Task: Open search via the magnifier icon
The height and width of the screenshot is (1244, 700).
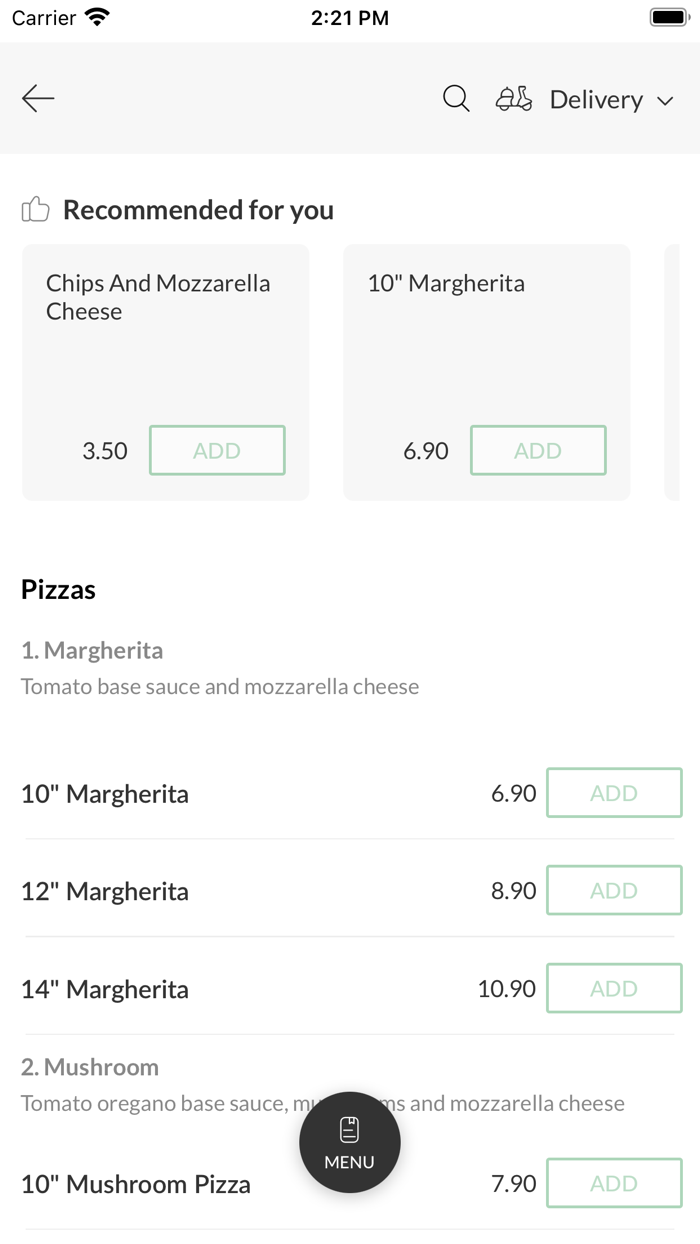Action: 456,99
